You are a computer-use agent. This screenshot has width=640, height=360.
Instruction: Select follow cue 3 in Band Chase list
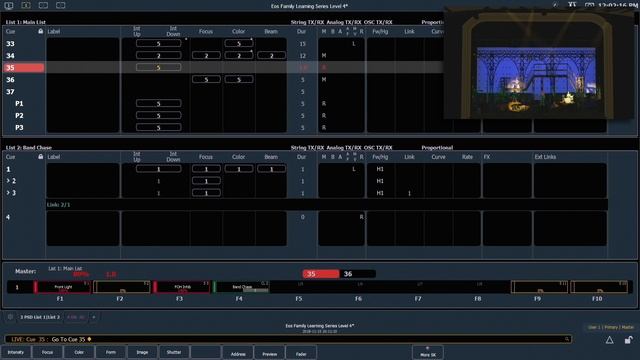(11, 193)
